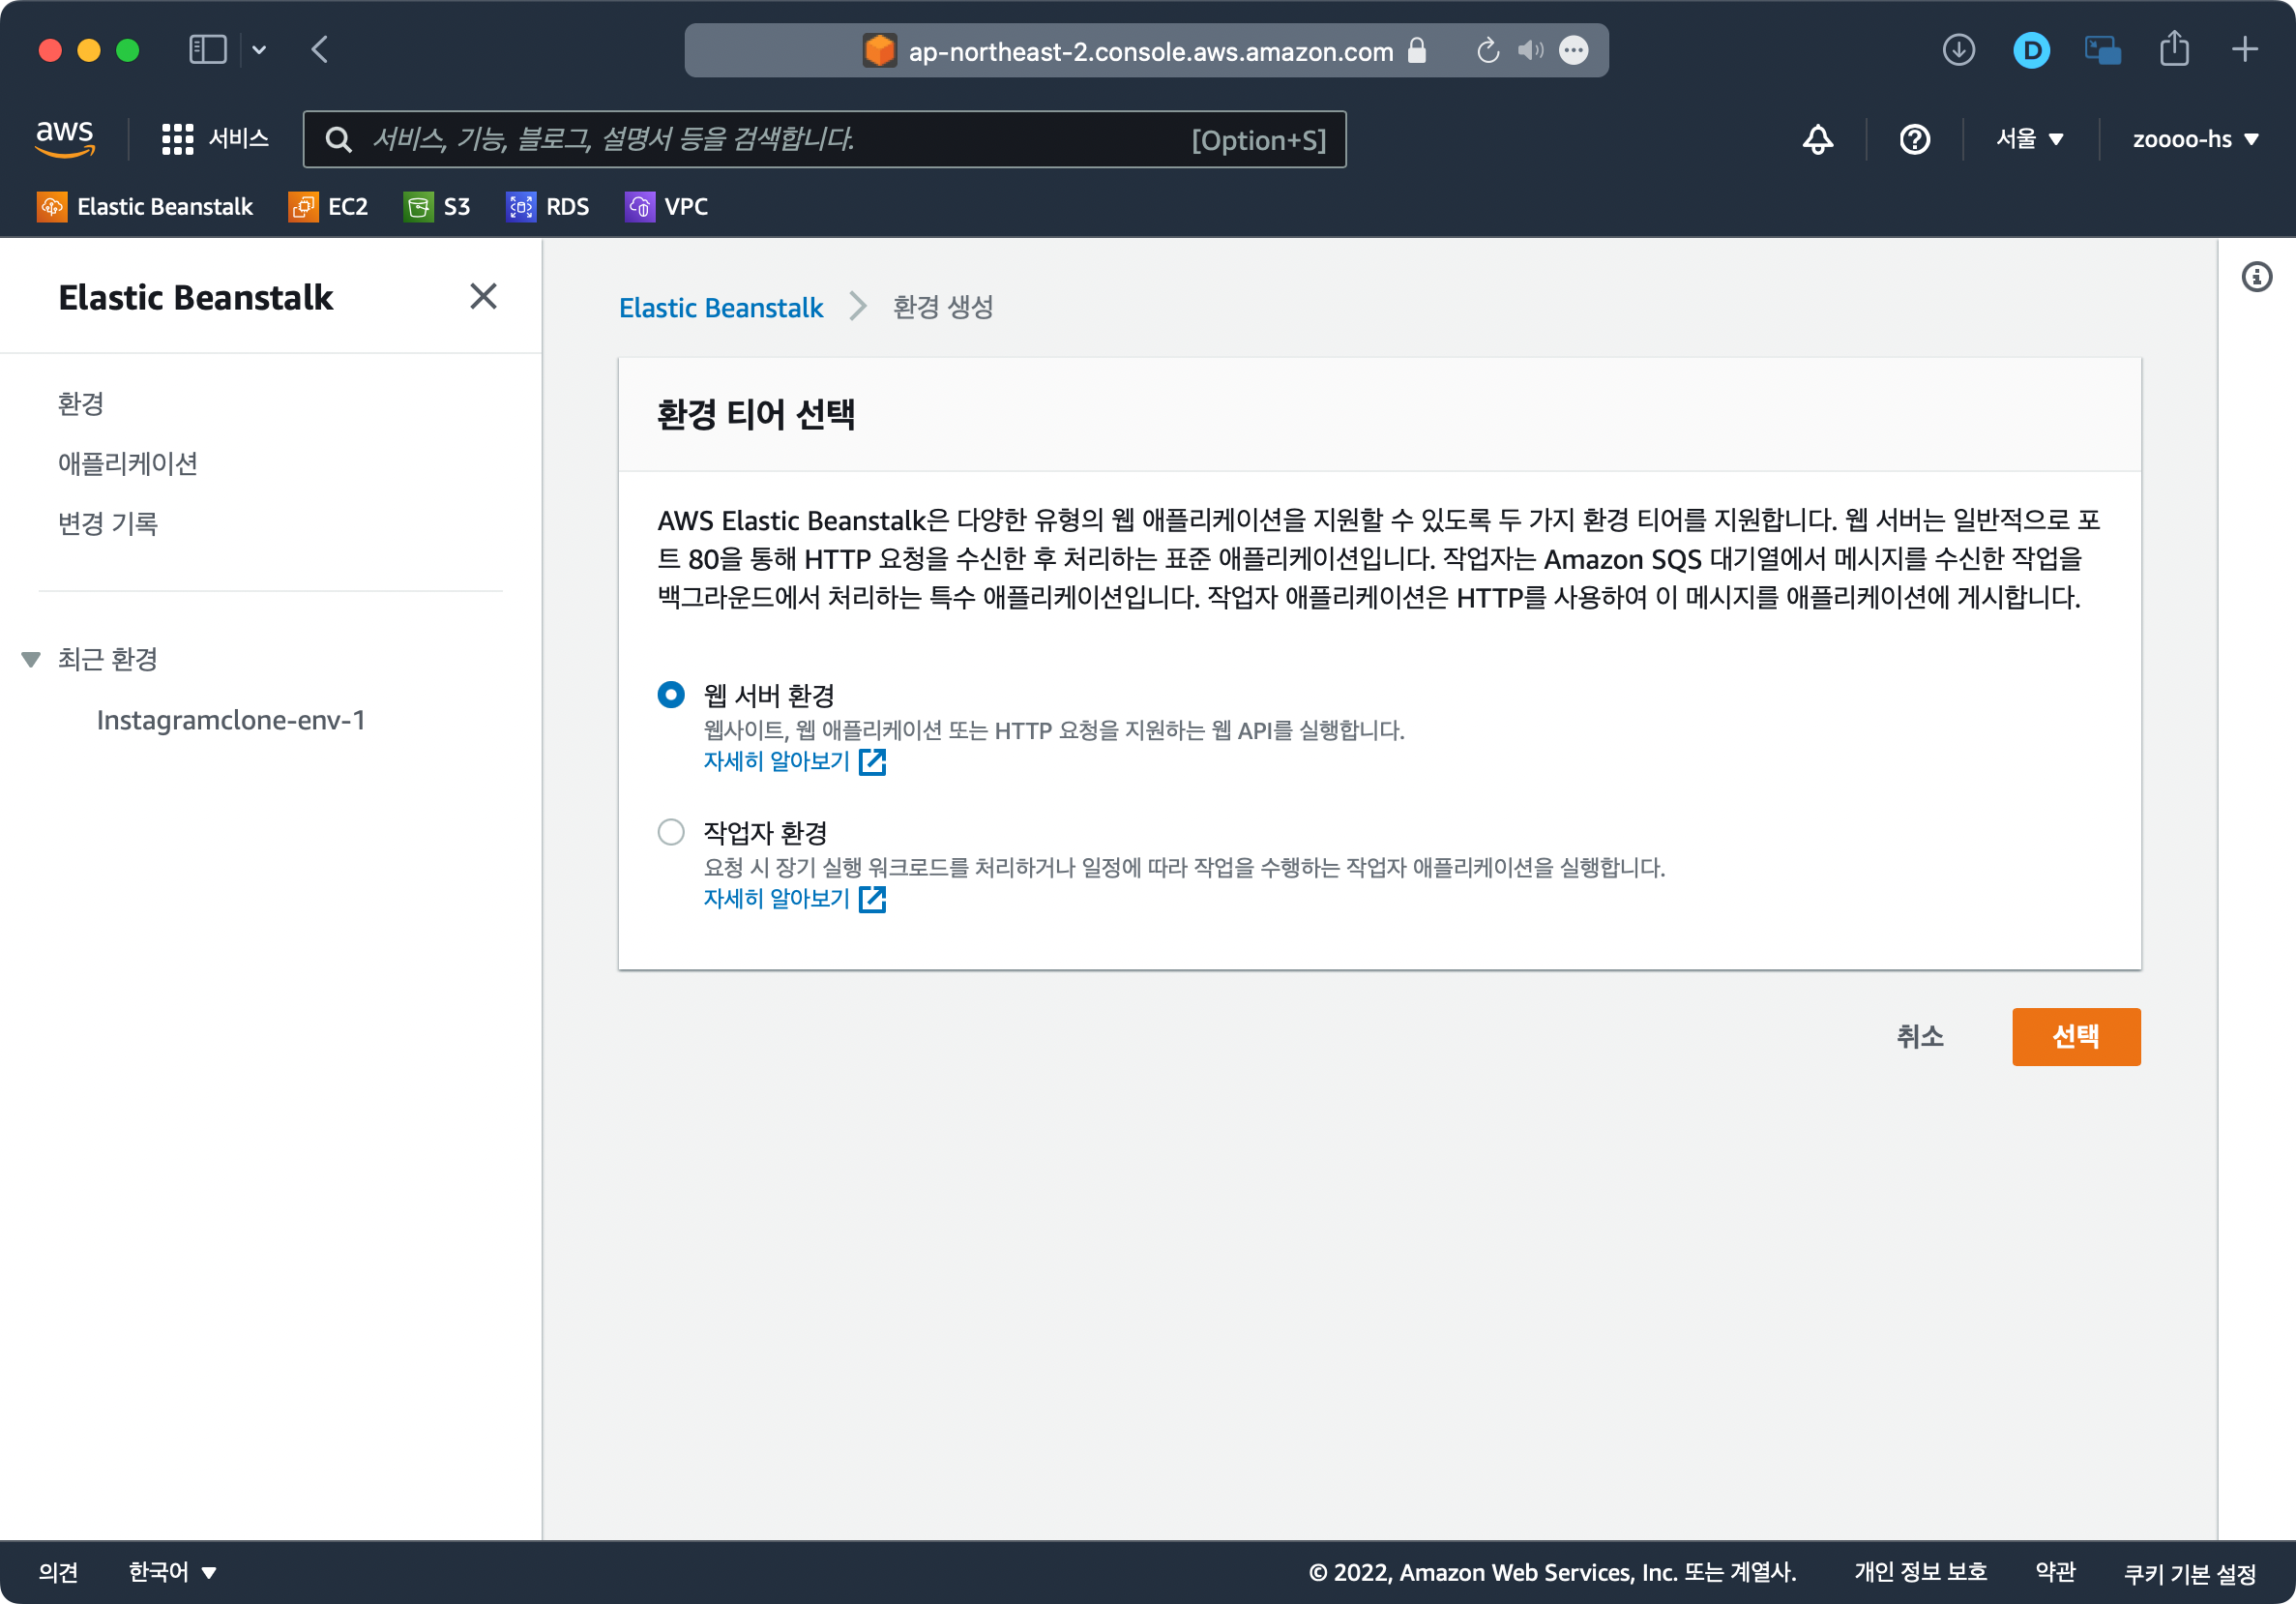2296x1604 pixels.
Task: Click the blue D extension icon
Action: coord(2031,50)
